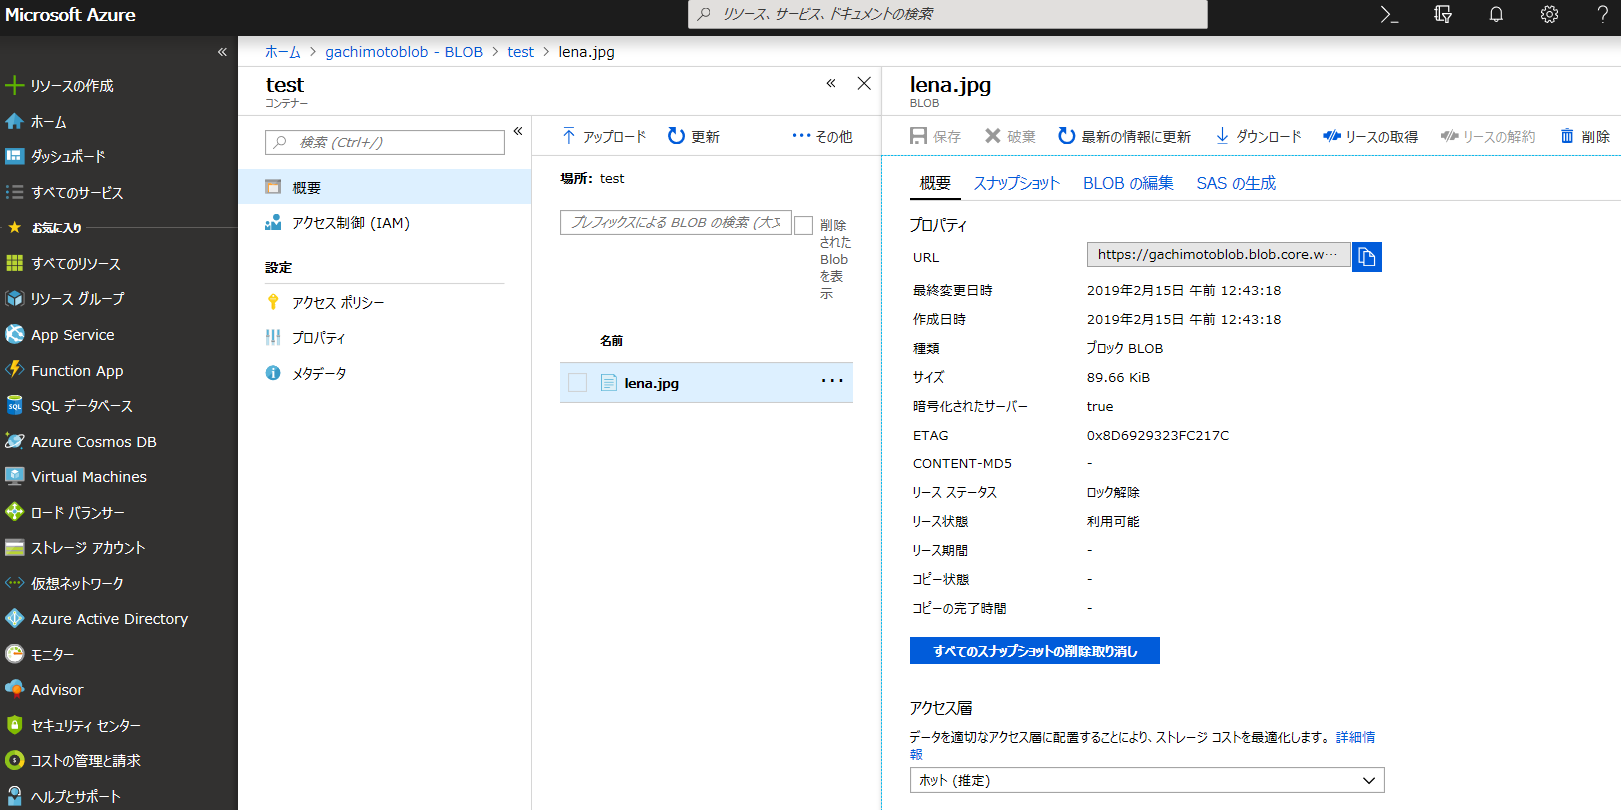Open すべてのサービス list icon
The width and height of the screenshot is (1621, 810).
[x=14, y=192]
